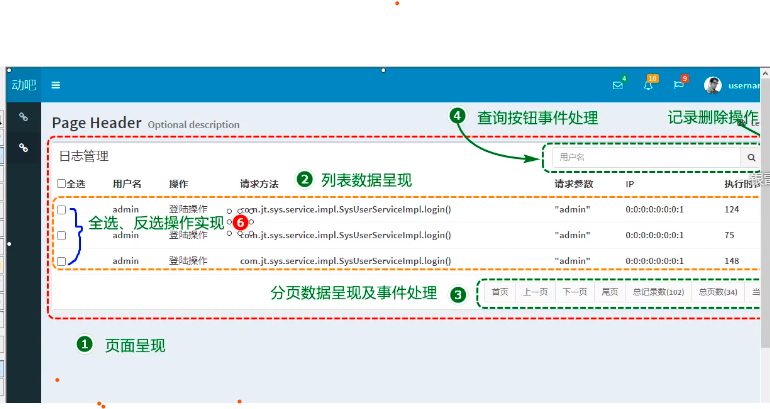The width and height of the screenshot is (770, 409).
Task: Click the 请求参数 column header
Action: [x=574, y=184]
